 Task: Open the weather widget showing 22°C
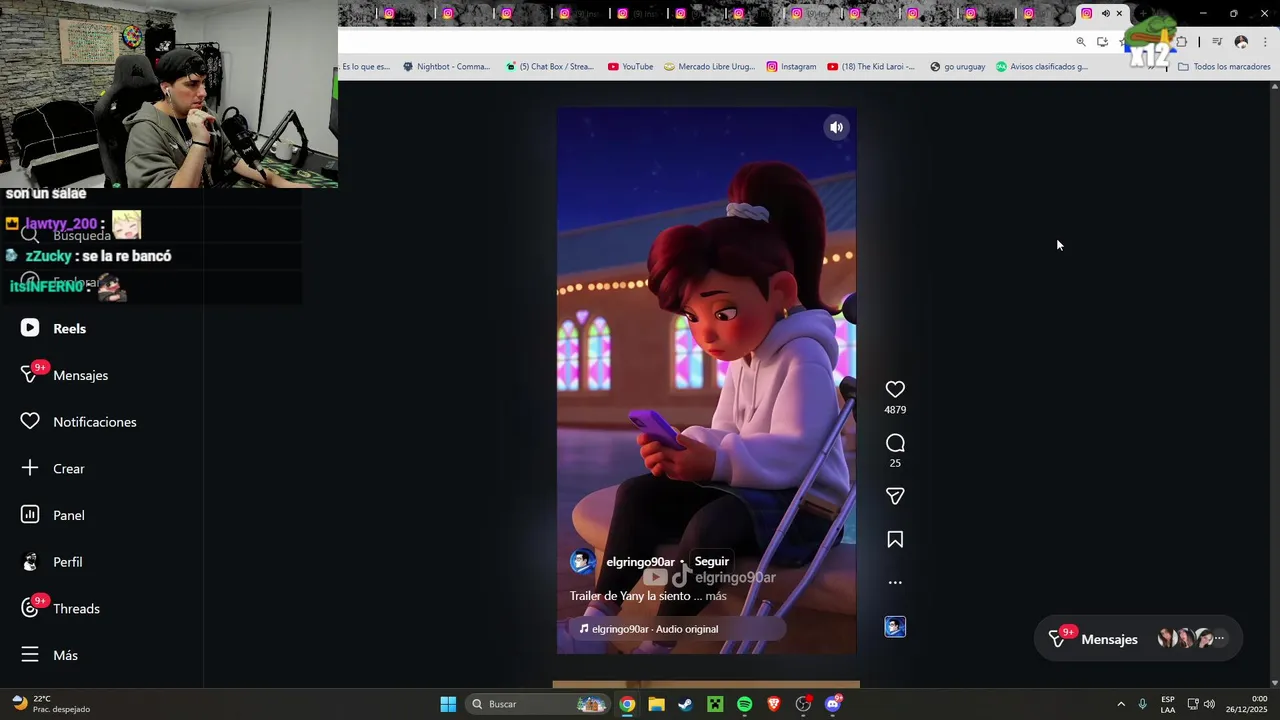[50, 704]
